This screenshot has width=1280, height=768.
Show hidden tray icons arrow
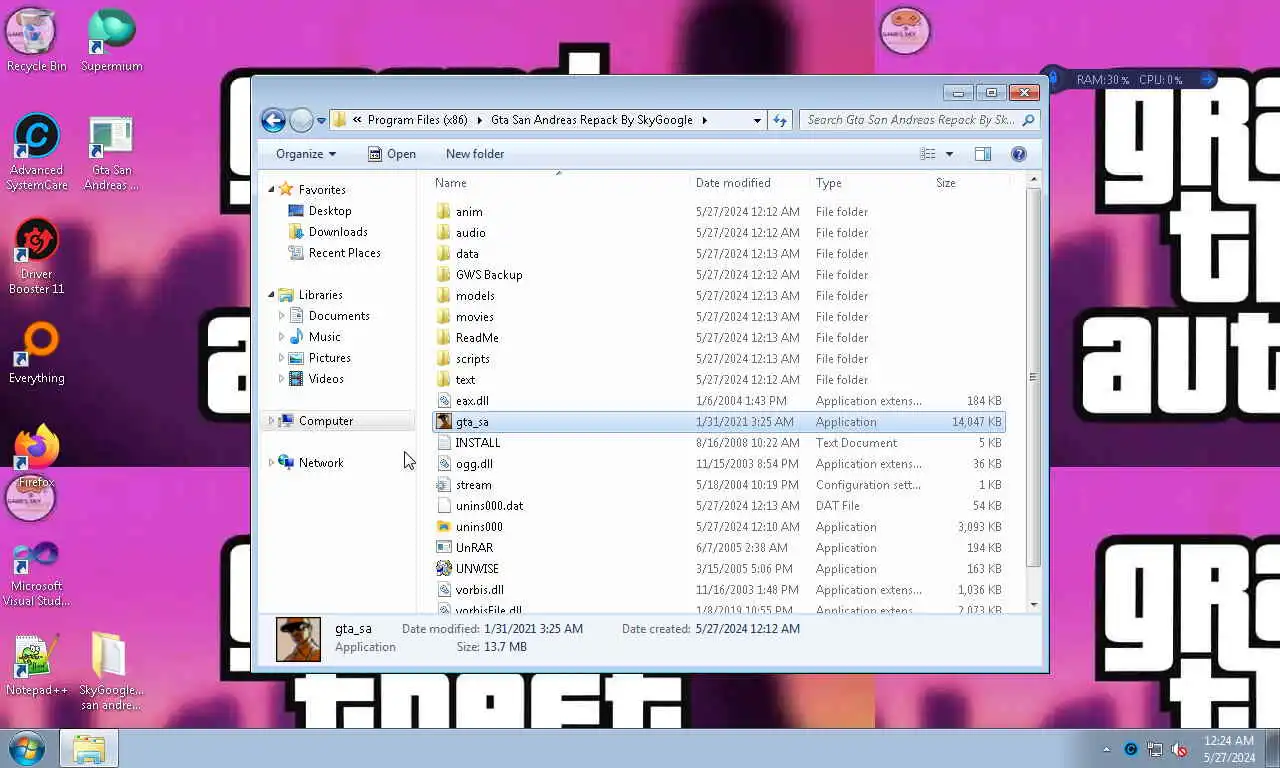pyautogui.click(x=1106, y=749)
